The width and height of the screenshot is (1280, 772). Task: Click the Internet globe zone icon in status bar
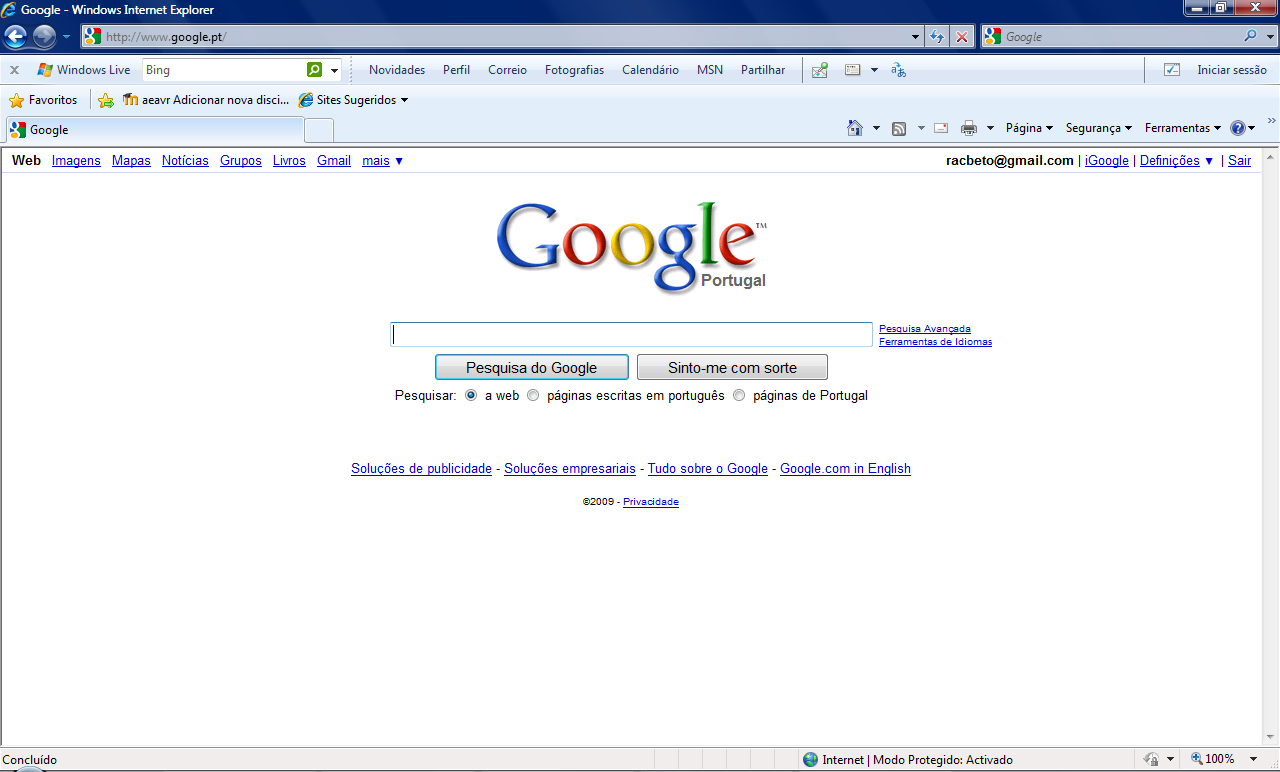[811, 760]
